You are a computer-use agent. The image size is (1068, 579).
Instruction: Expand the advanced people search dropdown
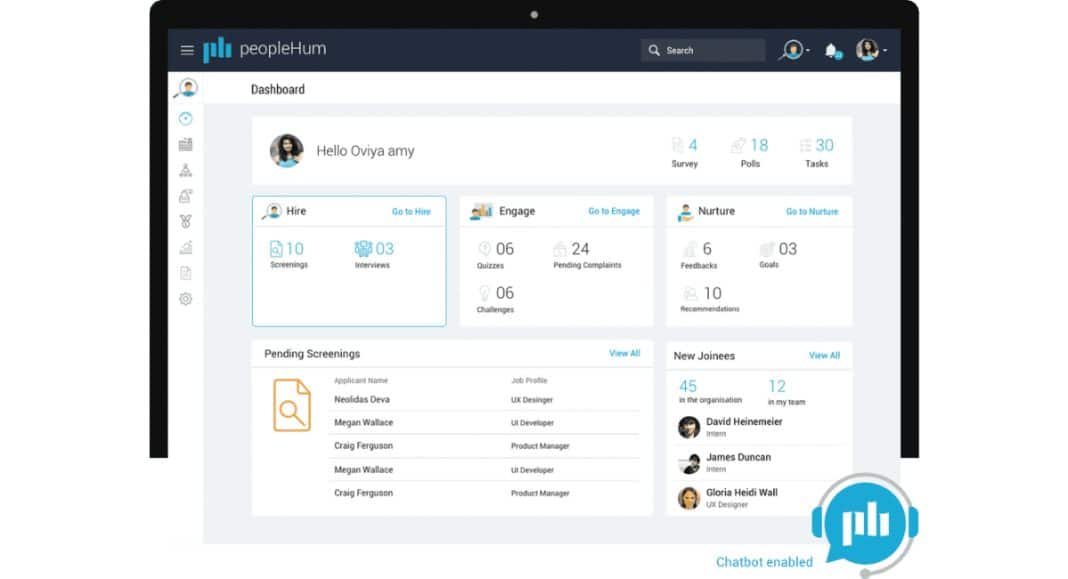pyautogui.click(x=791, y=49)
